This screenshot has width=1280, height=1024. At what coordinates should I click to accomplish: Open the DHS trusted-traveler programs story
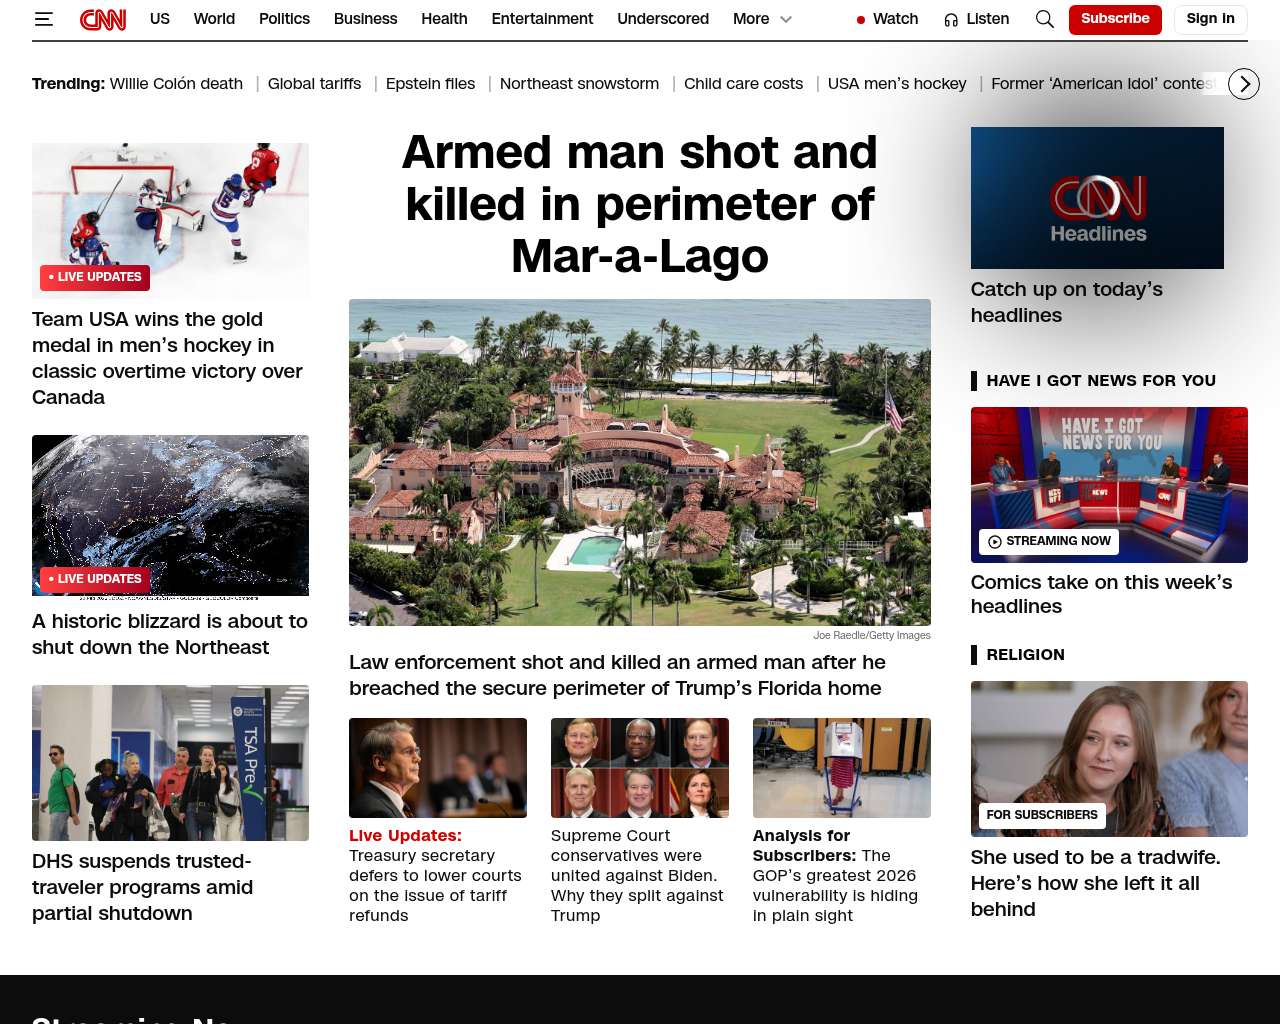pos(142,887)
